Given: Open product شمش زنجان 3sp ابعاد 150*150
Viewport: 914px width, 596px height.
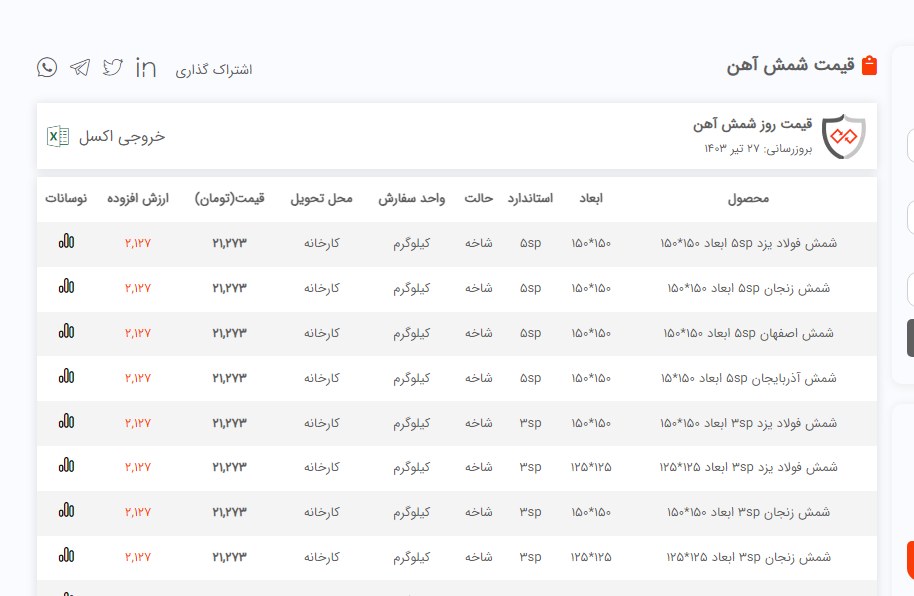Looking at the screenshot, I should [x=748, y=512].
